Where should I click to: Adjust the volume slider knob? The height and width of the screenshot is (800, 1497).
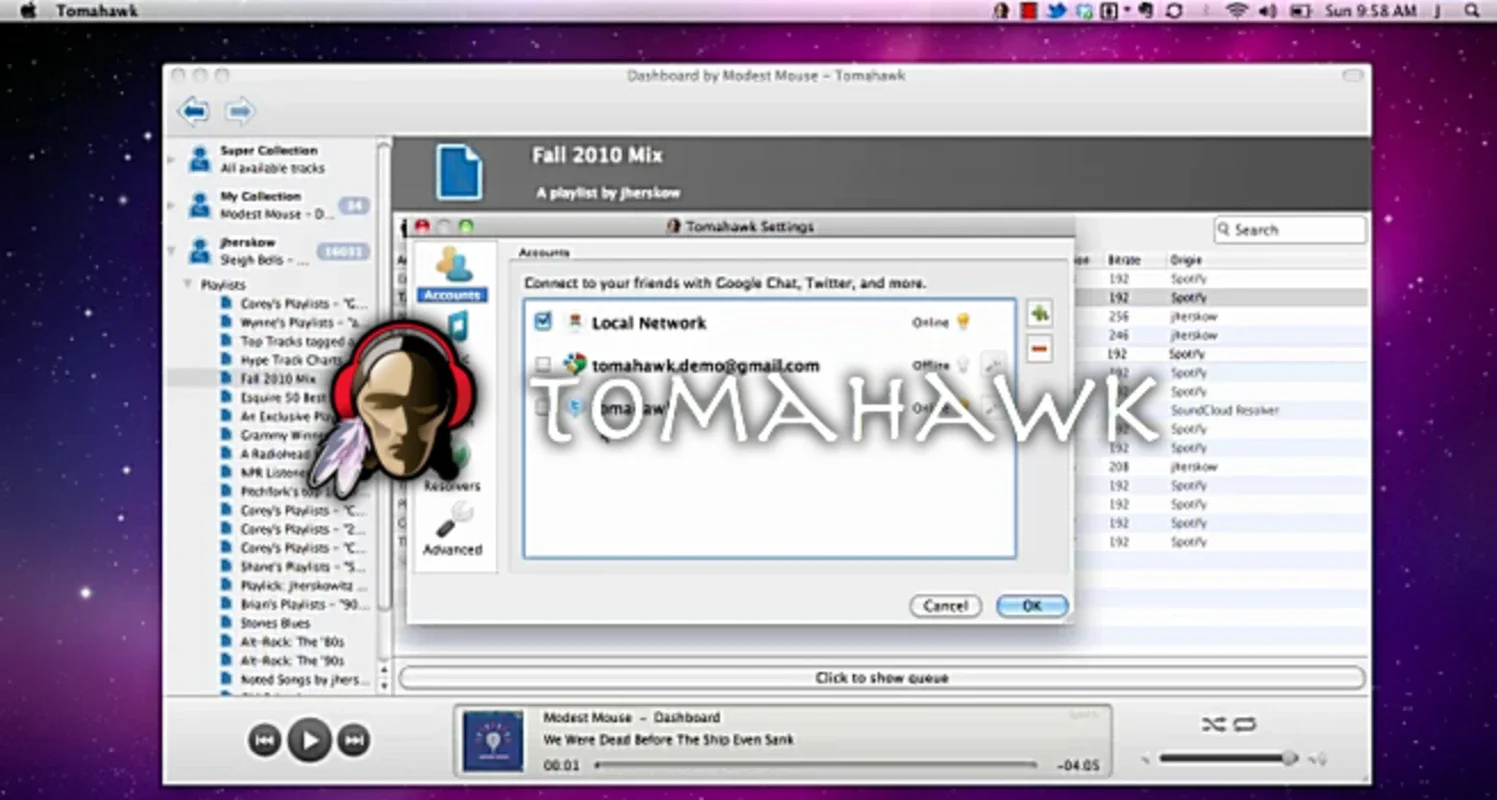1290,759
